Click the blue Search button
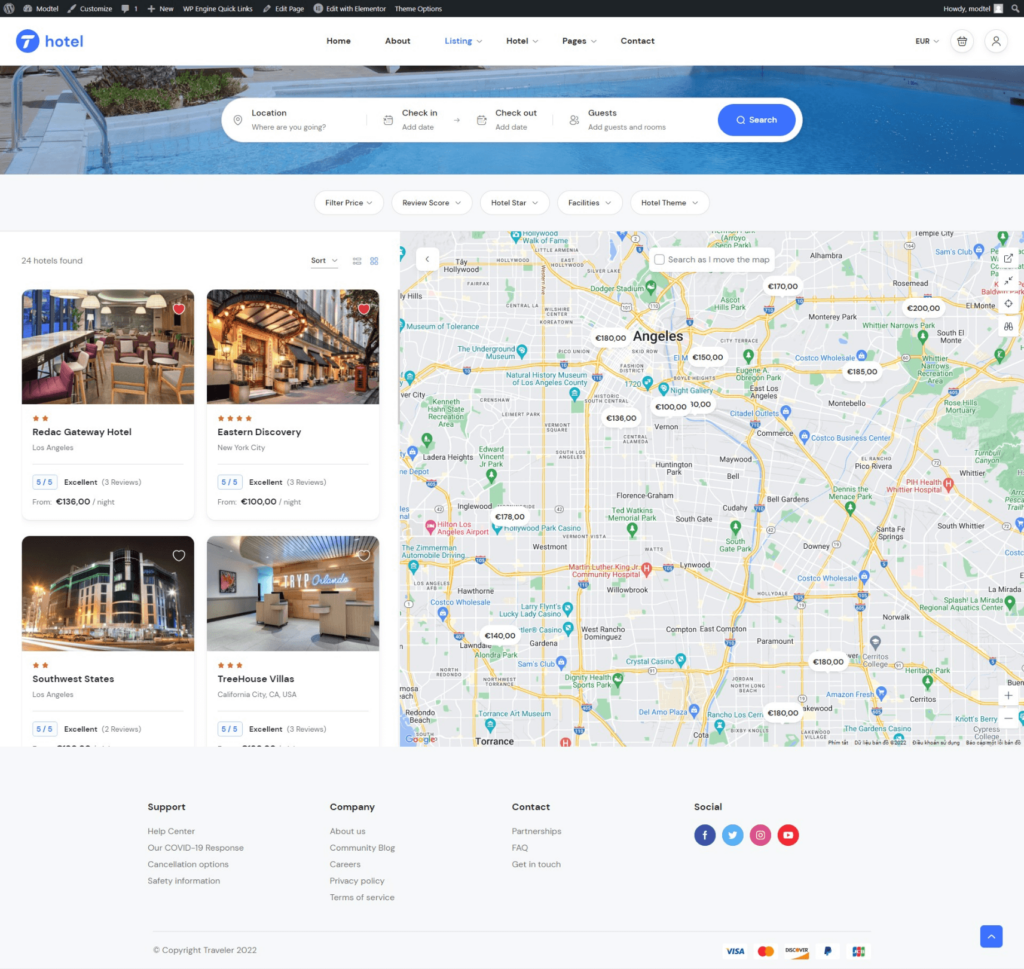The image size is (1024, 969). 756,119
